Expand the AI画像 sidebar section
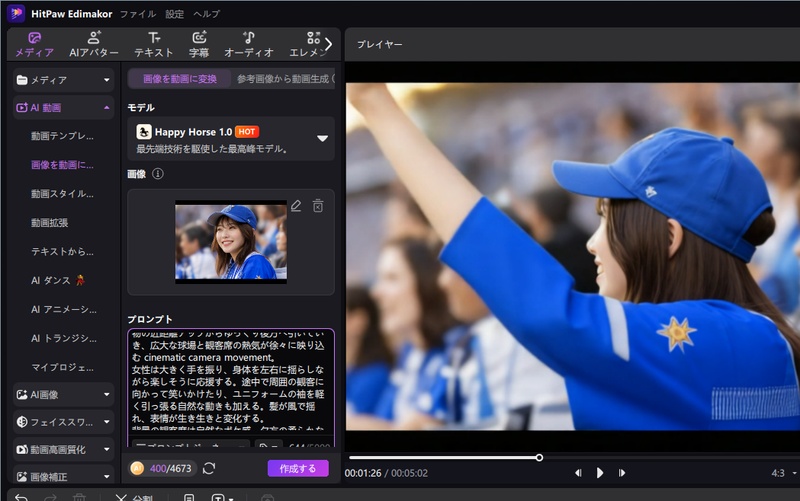 tap(63, 394)
